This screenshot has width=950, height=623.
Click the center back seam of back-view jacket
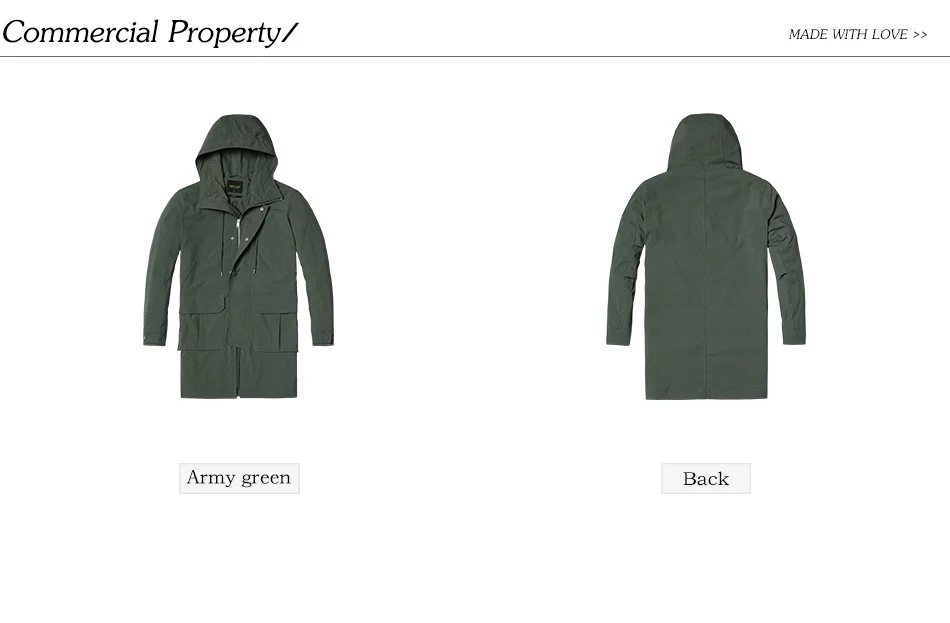[706, 284]
